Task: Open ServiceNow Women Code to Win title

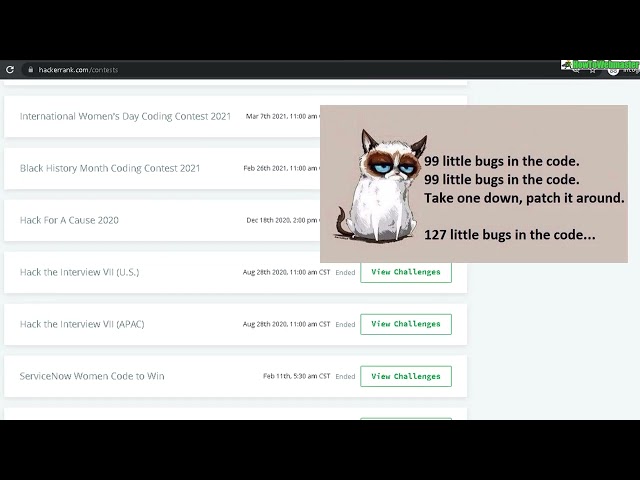Action: point(92,376)
